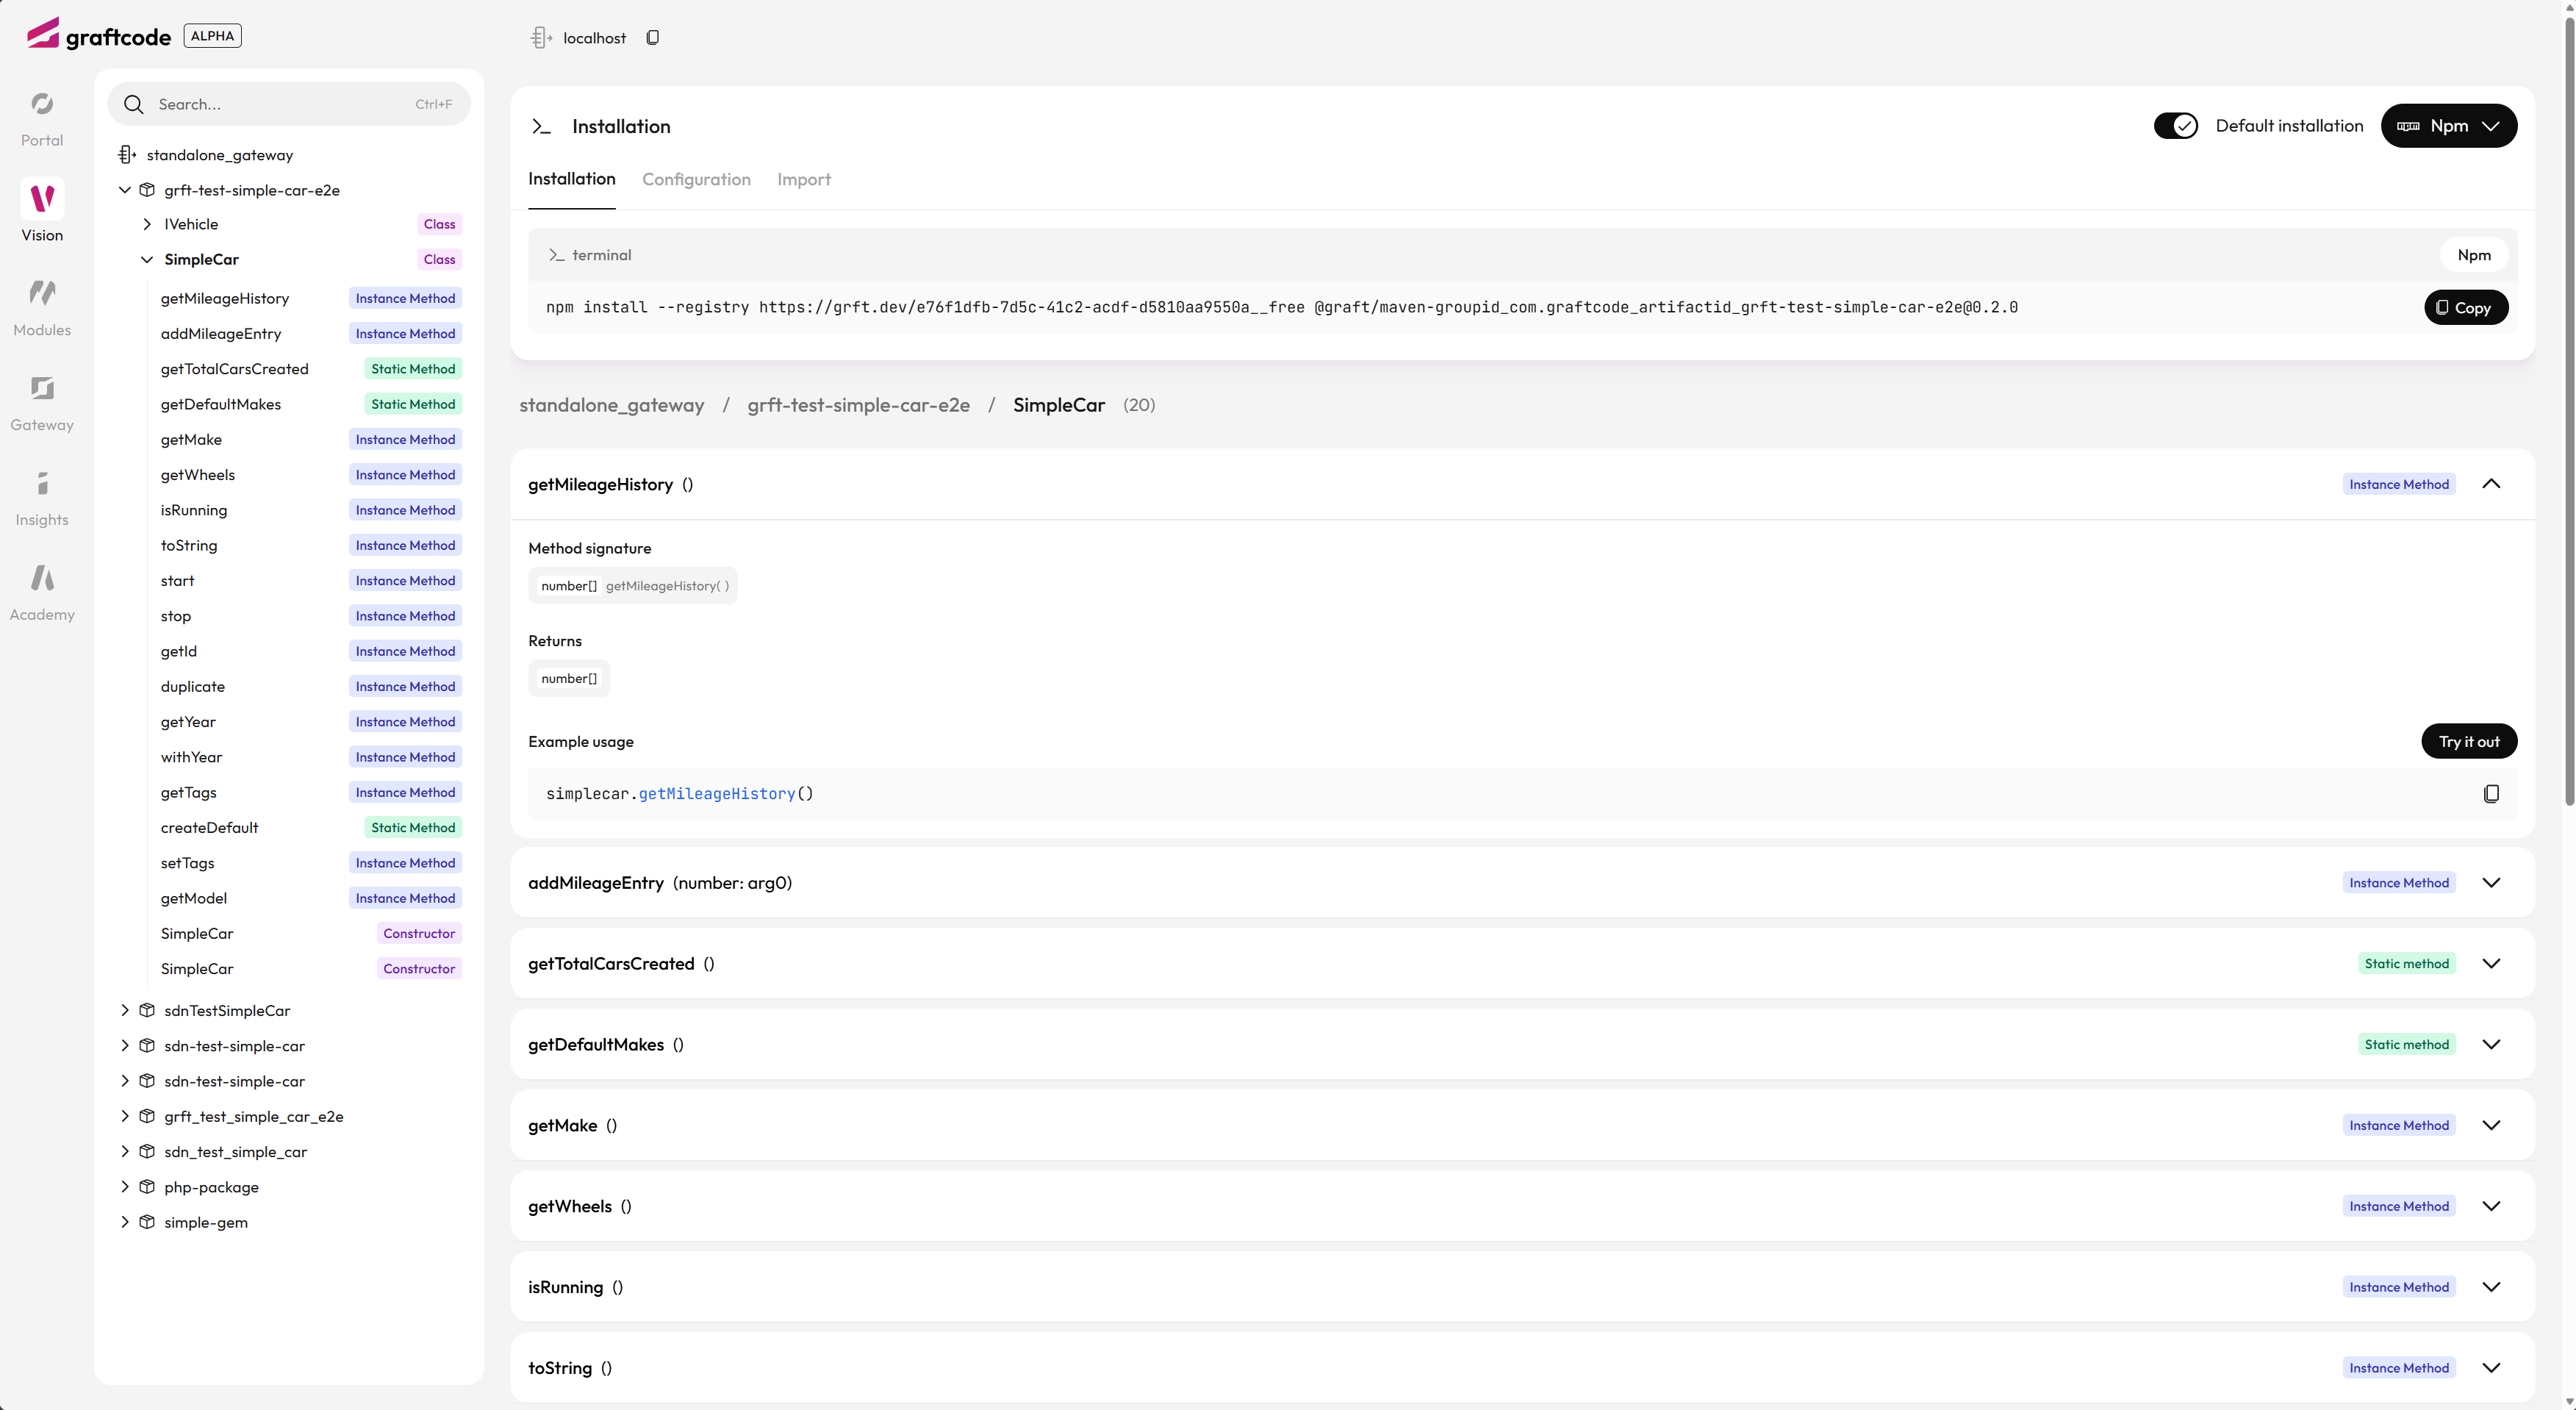Click the standalone_gateway tree icon

127,155
